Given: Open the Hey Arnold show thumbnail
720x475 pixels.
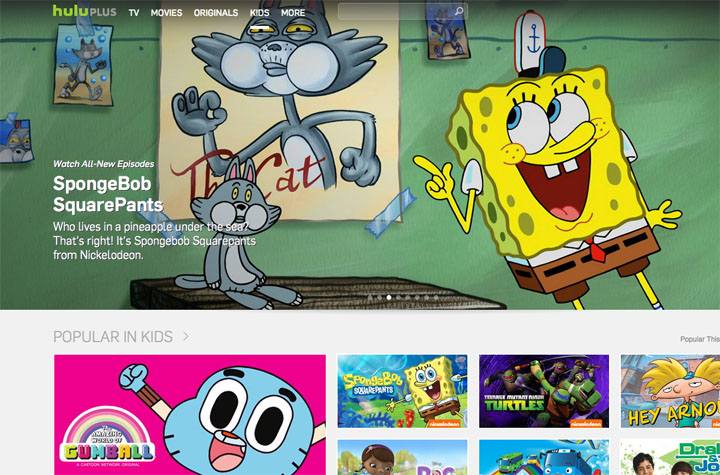Looking at the screenshot, I should click(670, 391).
